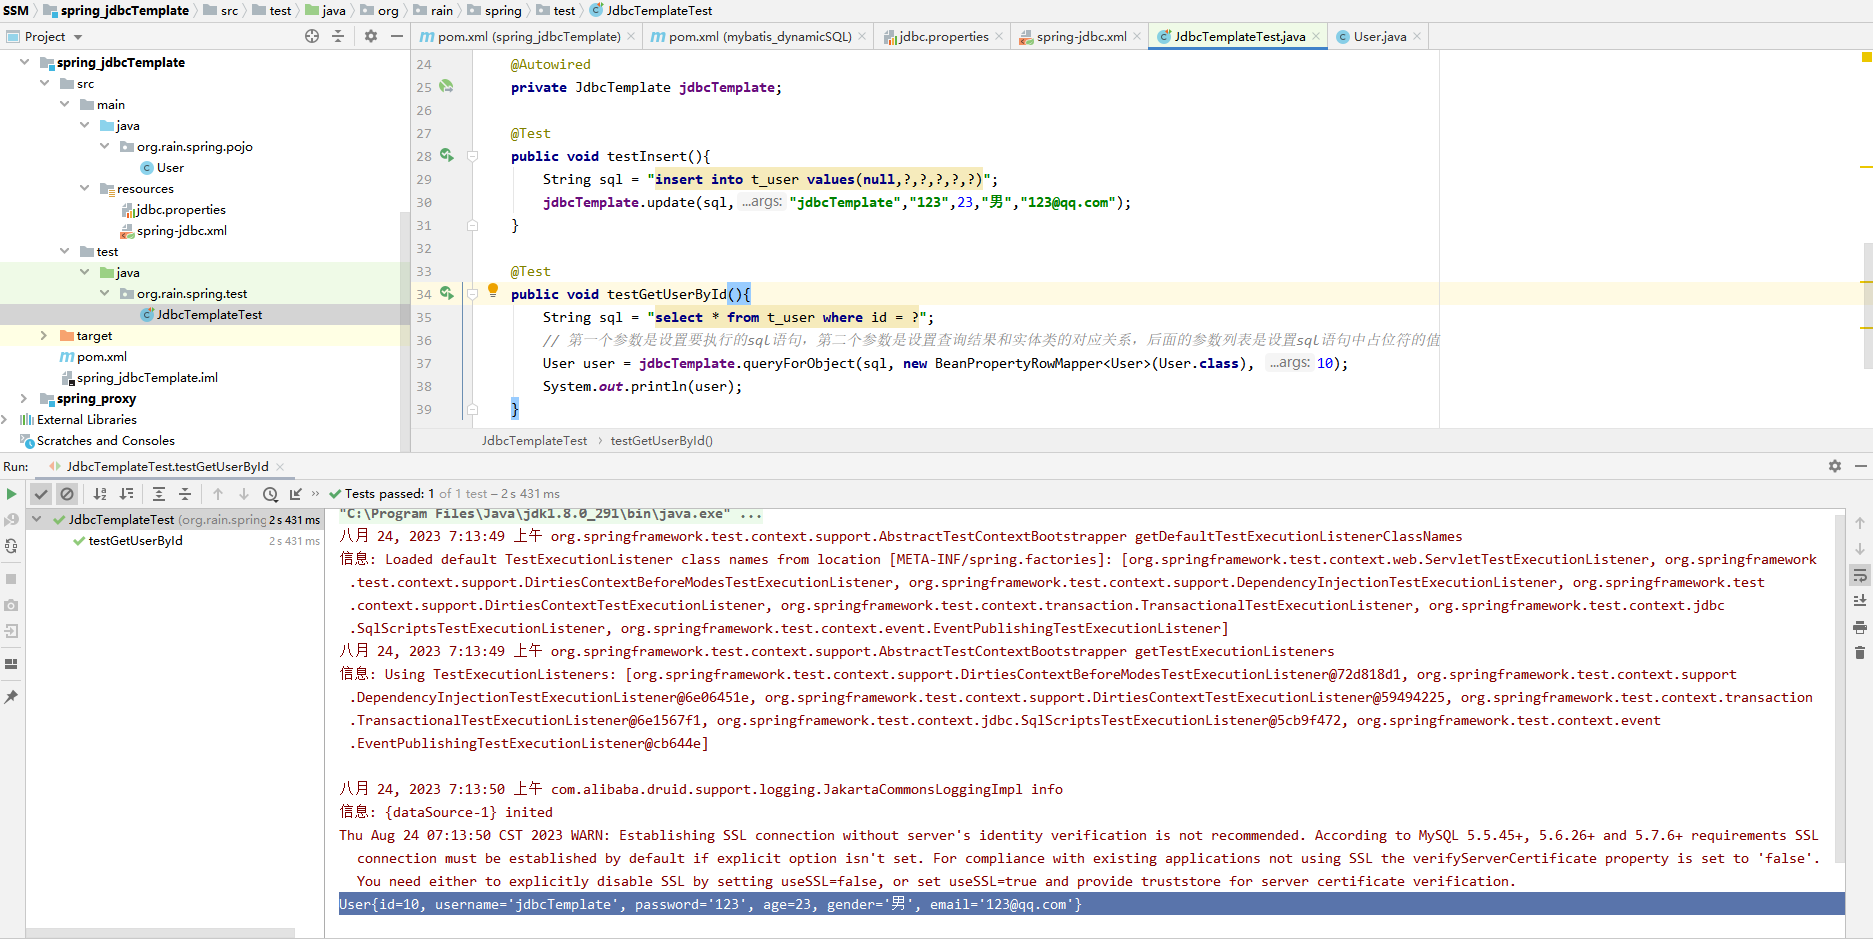This screenshot has height=939, width=1873.
Task: Click the Exit sign-out icon in Run panel
Action: [11, 631]
